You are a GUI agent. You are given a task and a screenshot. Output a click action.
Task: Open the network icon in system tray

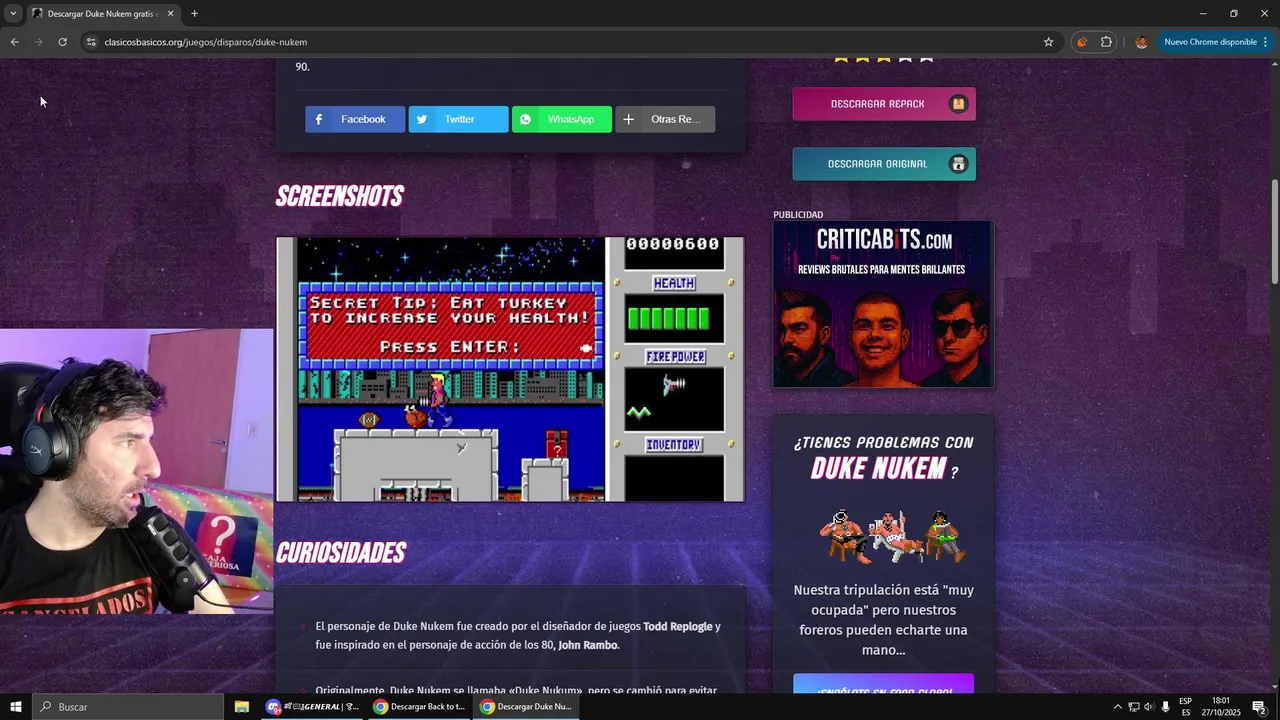coord(1133,707)
